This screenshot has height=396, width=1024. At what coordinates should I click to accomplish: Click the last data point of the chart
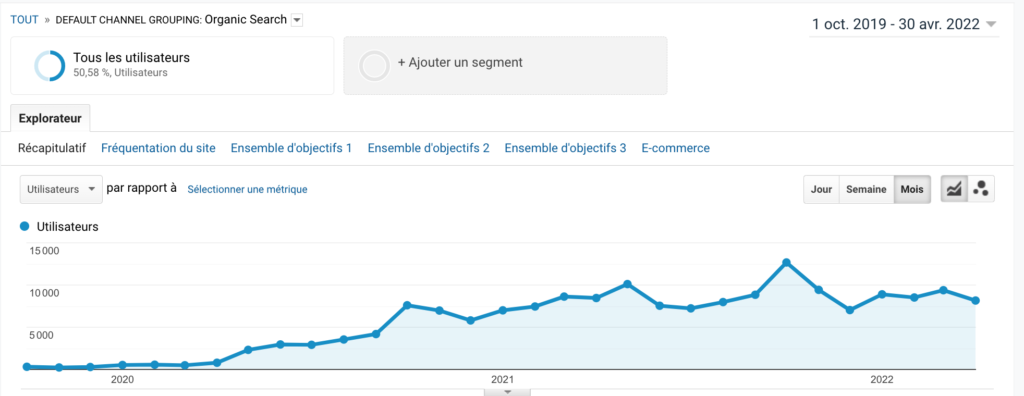pyautogui.click(x=976, y=301)
